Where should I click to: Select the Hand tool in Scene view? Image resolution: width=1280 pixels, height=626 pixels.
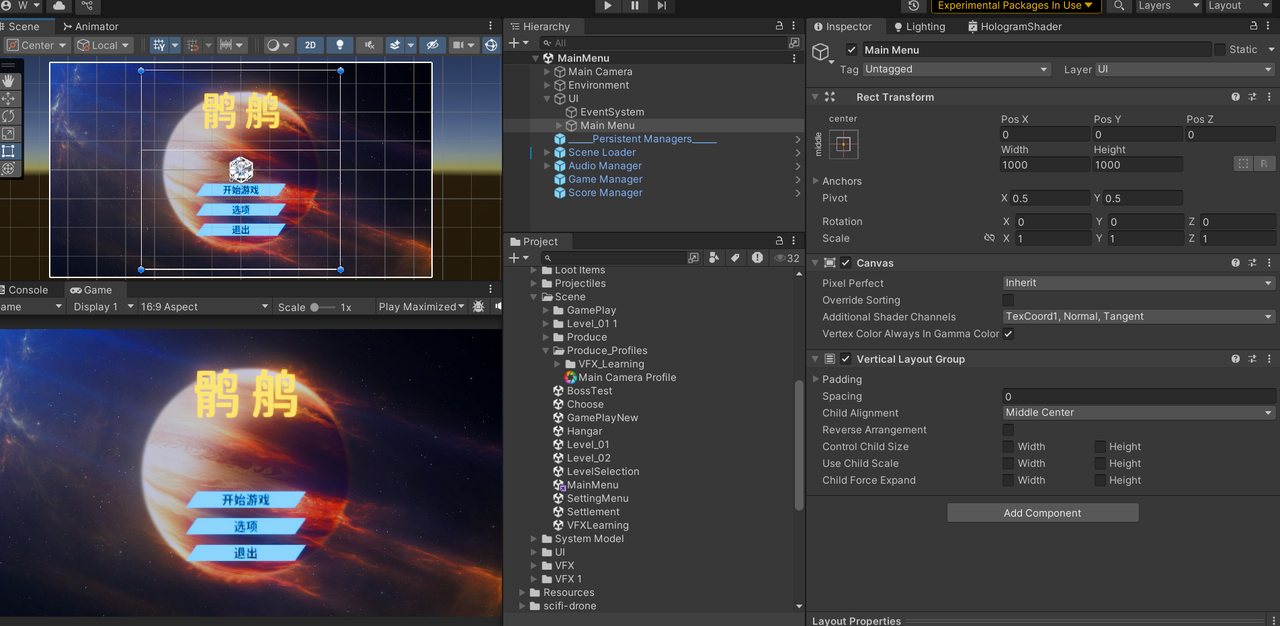[x=9, y=80]
